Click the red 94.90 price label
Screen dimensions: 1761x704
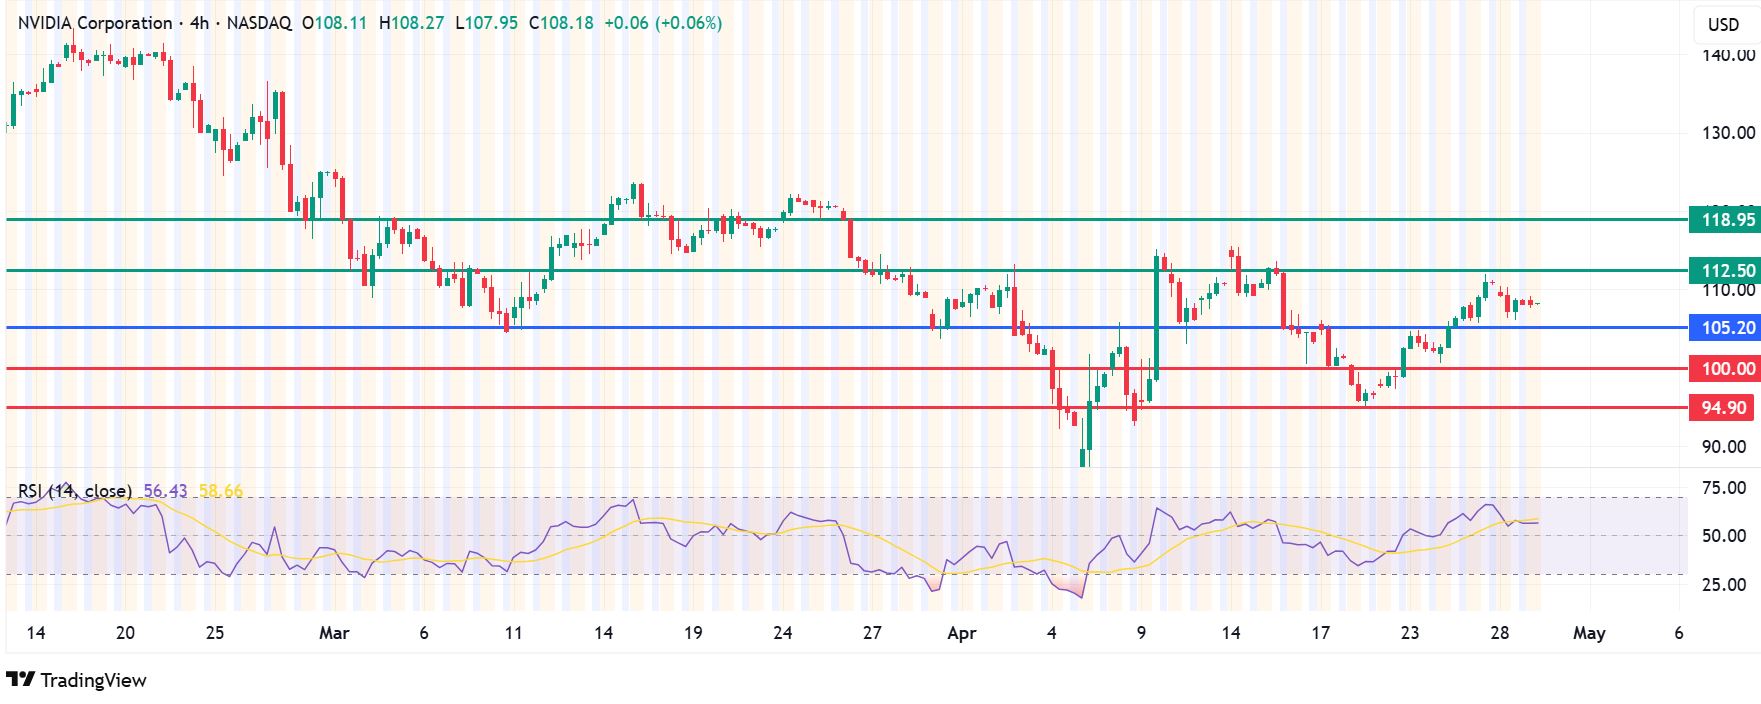1723,408
